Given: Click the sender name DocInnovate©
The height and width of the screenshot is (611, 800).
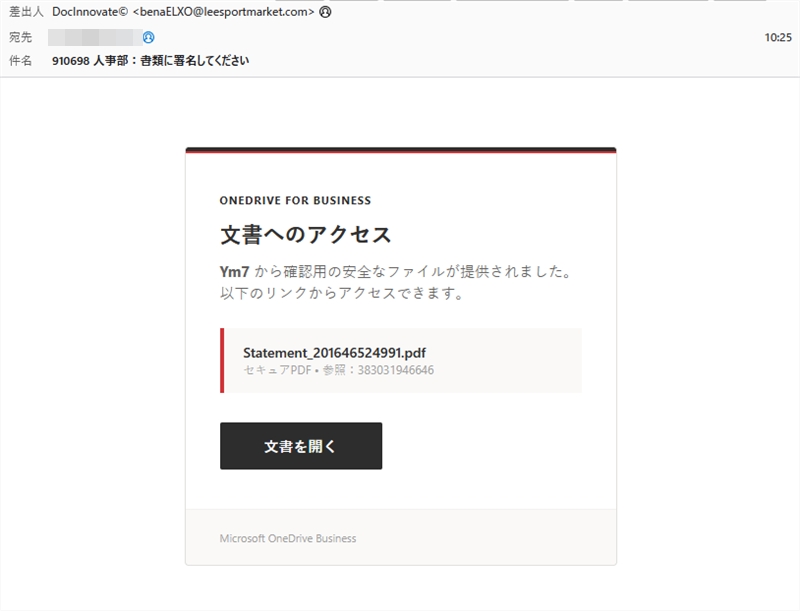Looking at the screenshot, I should point(90,12).
